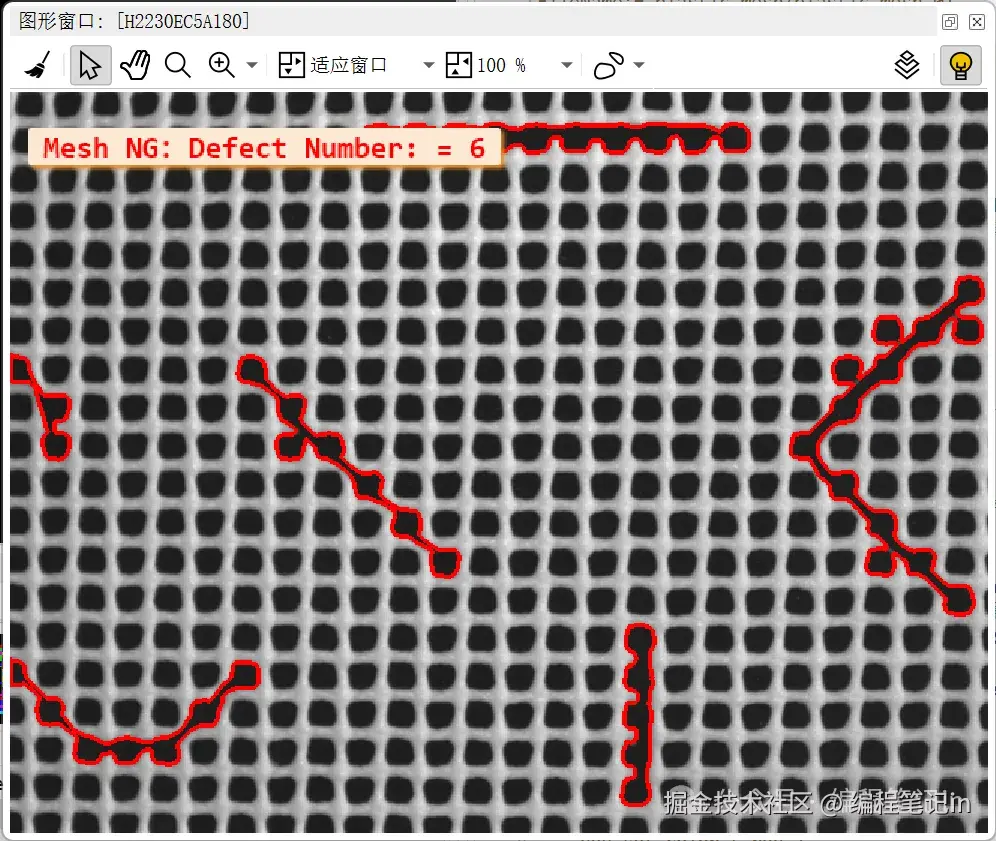Click the 100 % zoom value
This screenshot has height=841, width=996.
[502, 65]
